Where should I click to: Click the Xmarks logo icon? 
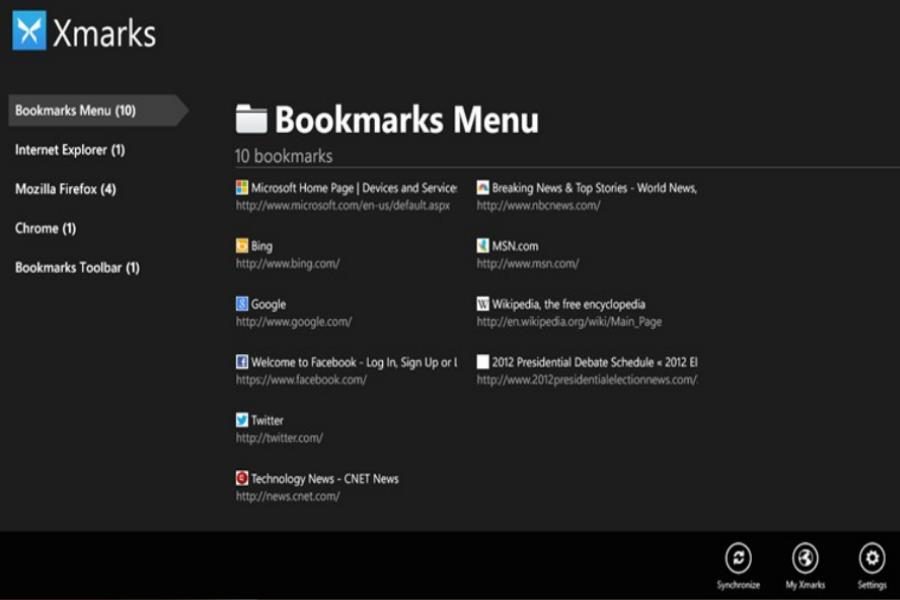[x=29, y=31]
